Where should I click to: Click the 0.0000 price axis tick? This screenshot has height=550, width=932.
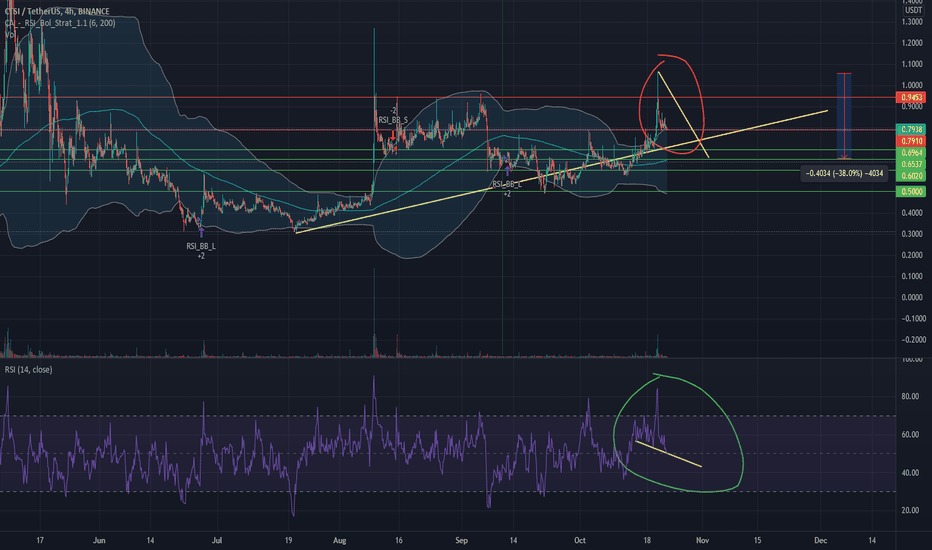912,298
